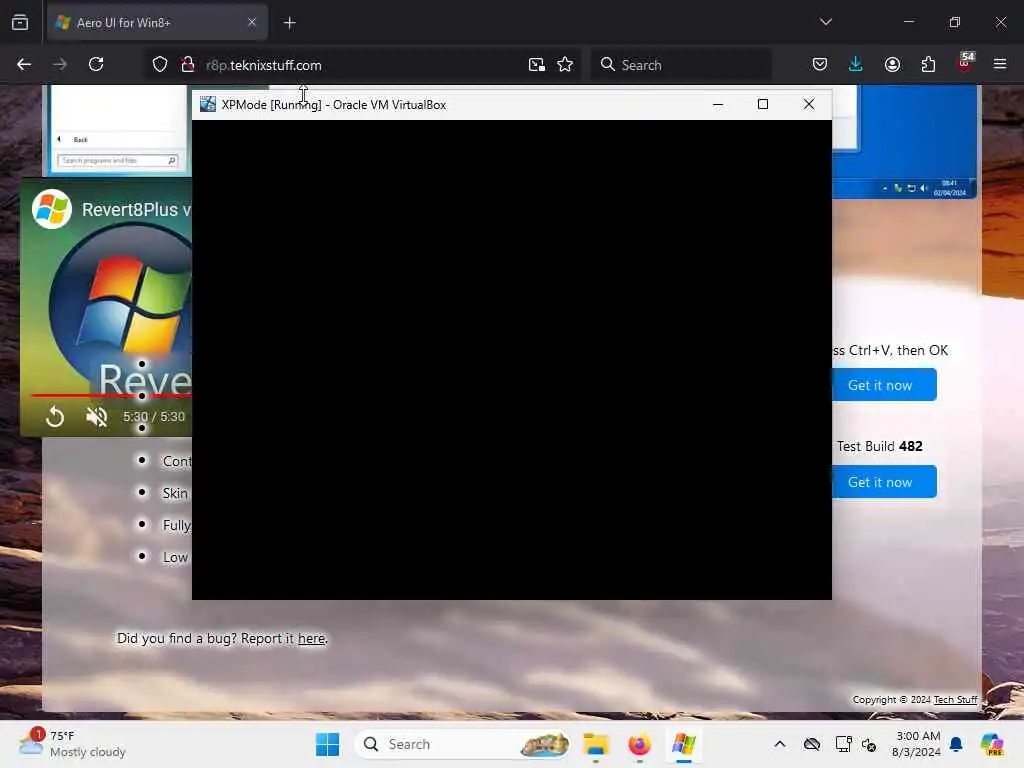Viewport: 1024px width, 768px height.
Task: View site security padlock info
Action: tap(187, 65)
